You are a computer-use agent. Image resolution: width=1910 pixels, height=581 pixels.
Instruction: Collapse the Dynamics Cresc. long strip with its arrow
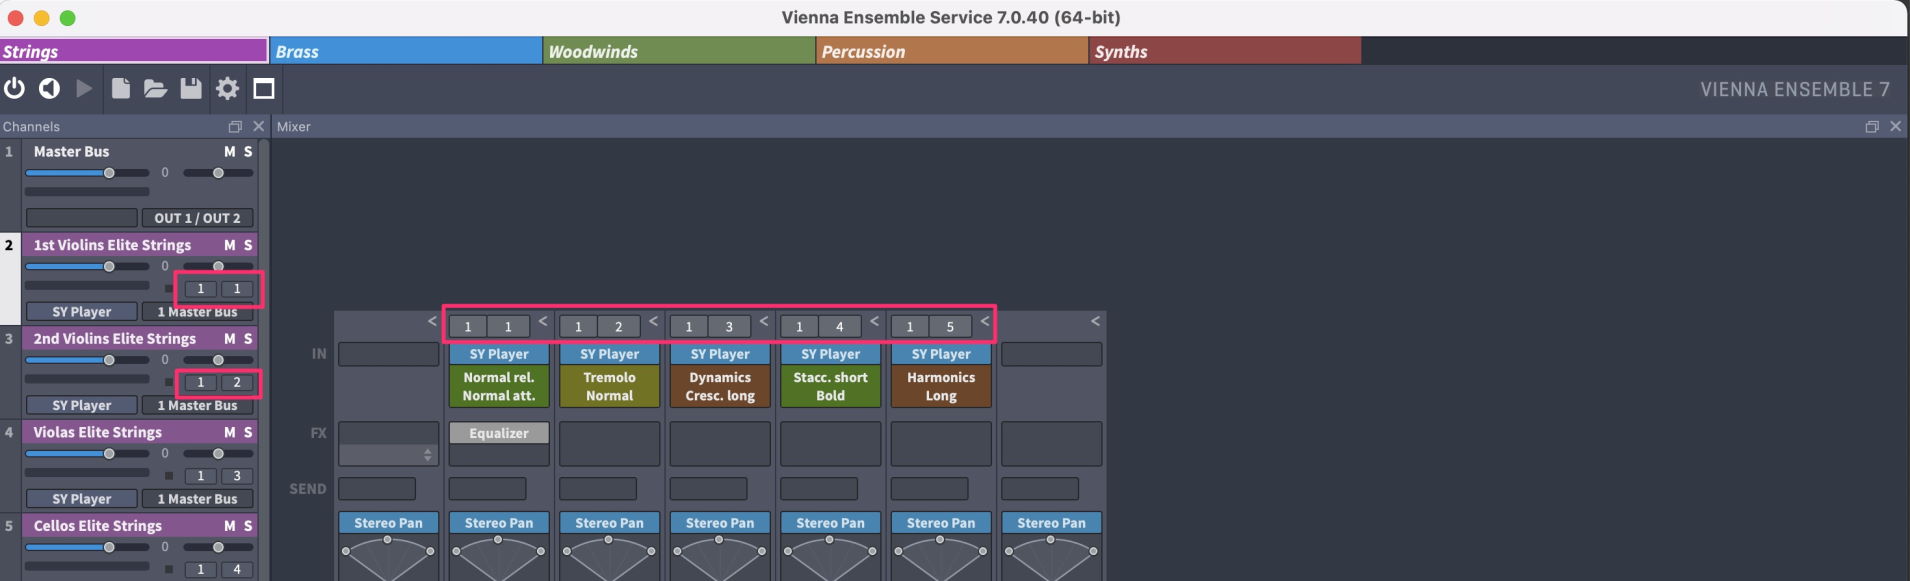(x=764, y=321)
